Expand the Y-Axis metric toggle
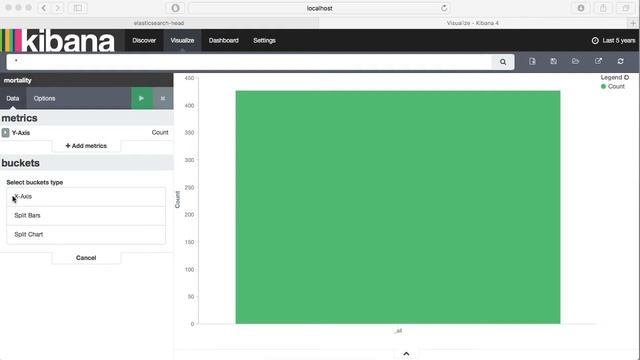The image size is (640, 360). tap(5, 133)
